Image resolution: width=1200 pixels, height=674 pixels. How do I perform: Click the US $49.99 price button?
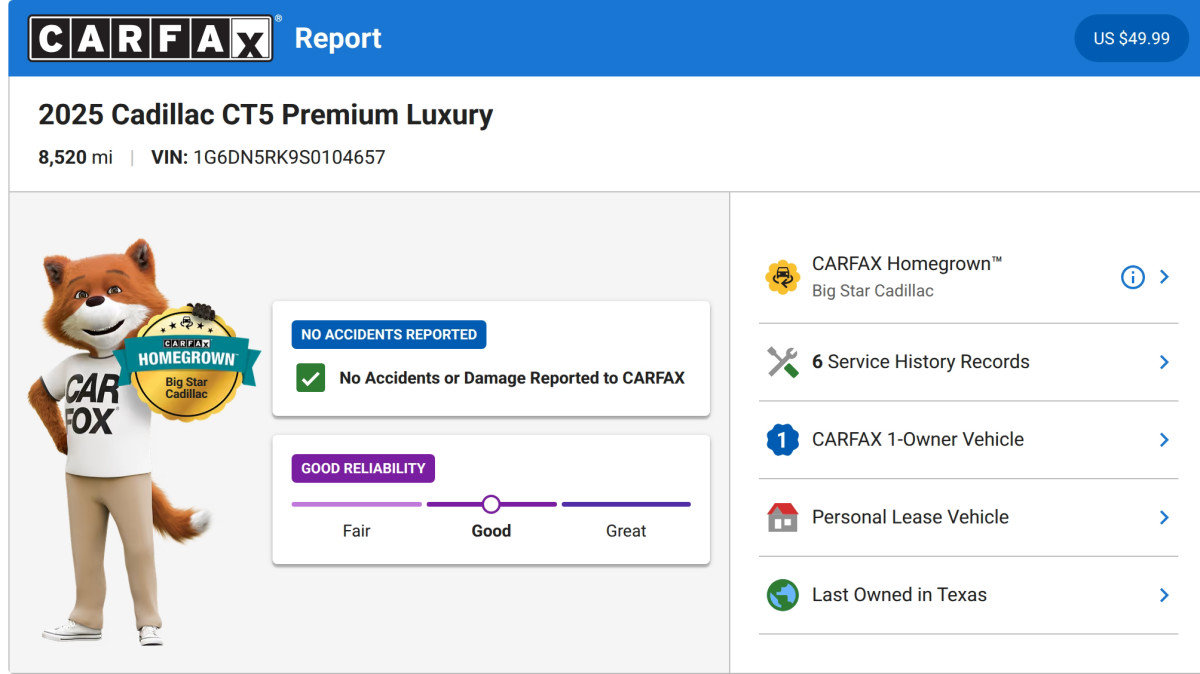click(x=1131, y=38)
